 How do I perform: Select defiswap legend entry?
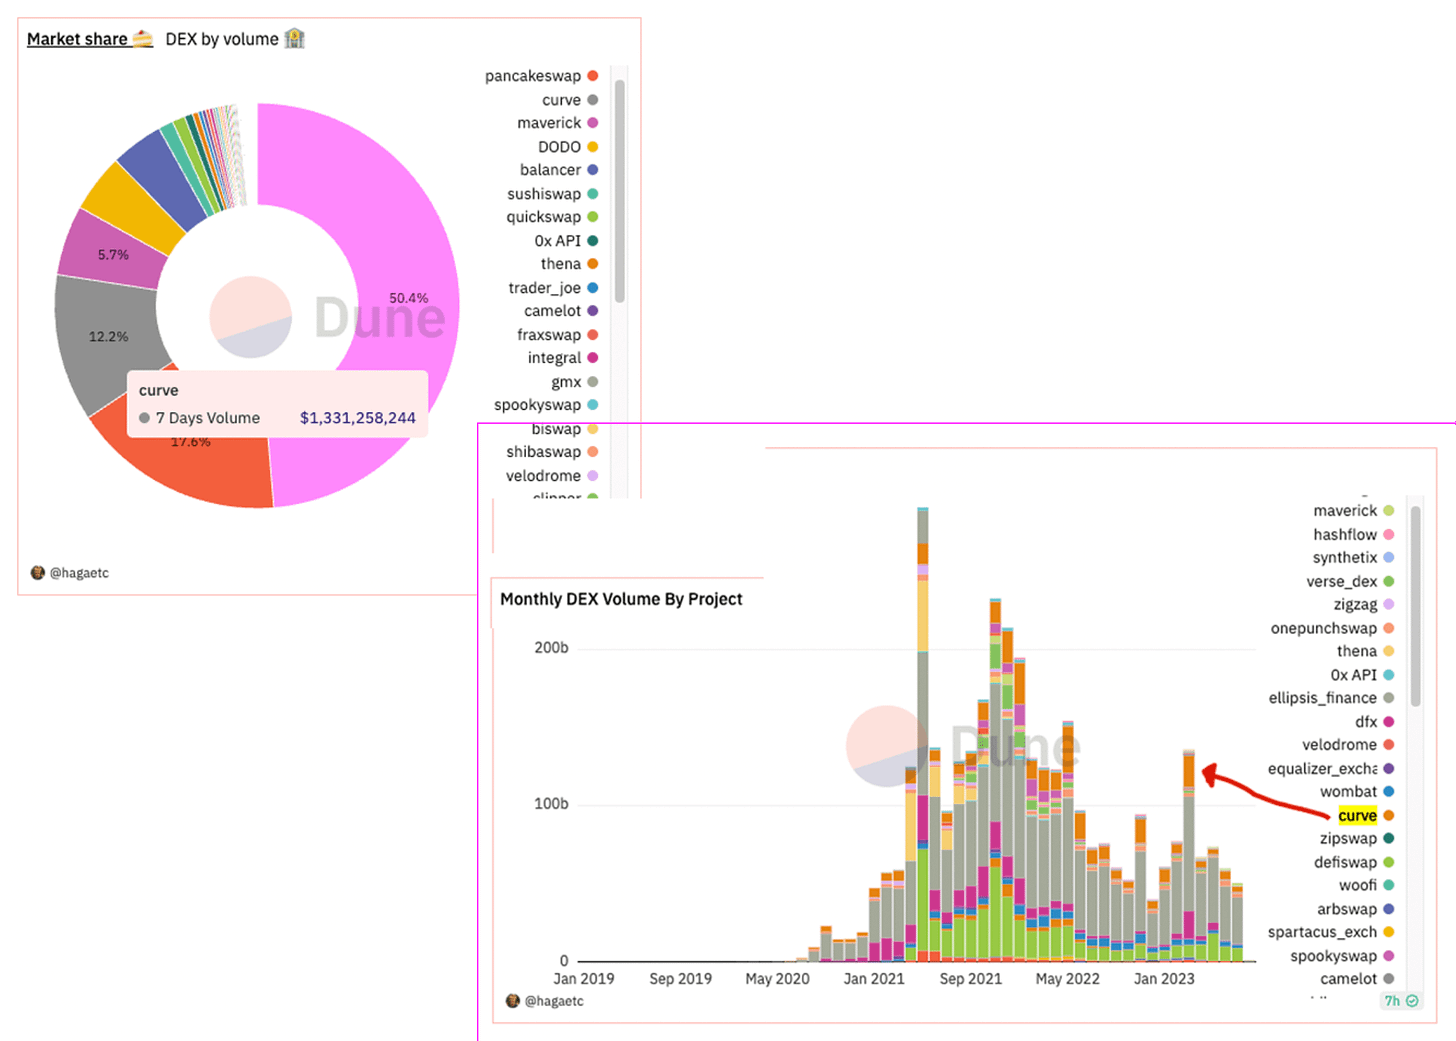coord(1354,862)
